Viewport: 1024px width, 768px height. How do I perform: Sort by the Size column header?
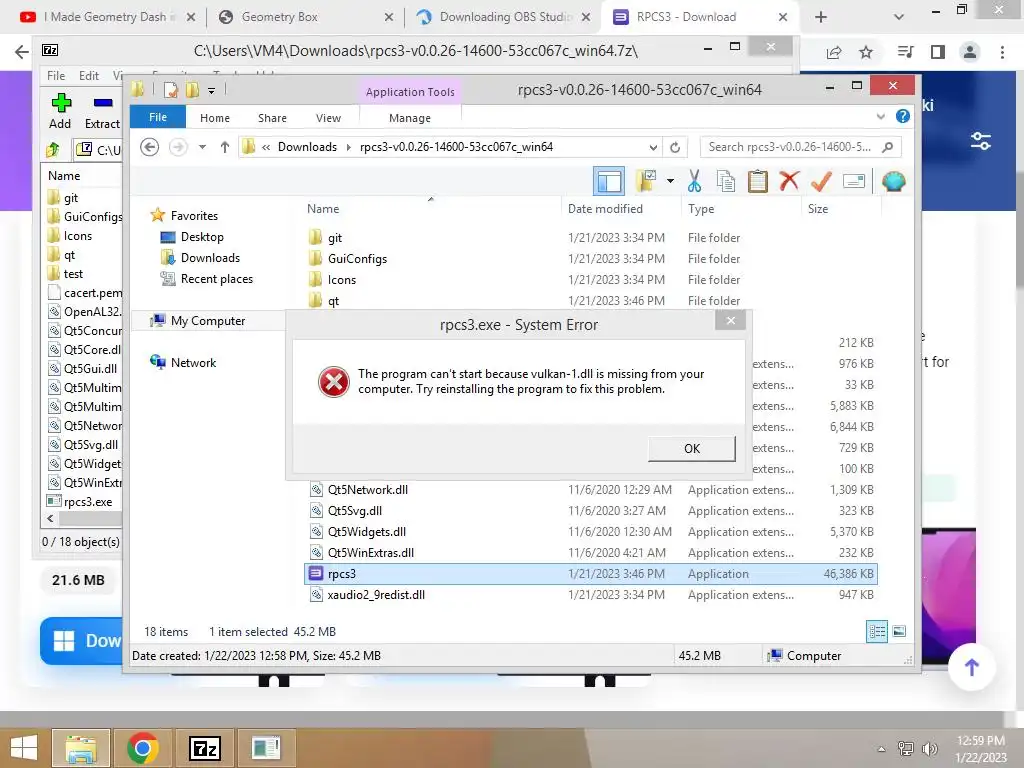click(818, 209)
